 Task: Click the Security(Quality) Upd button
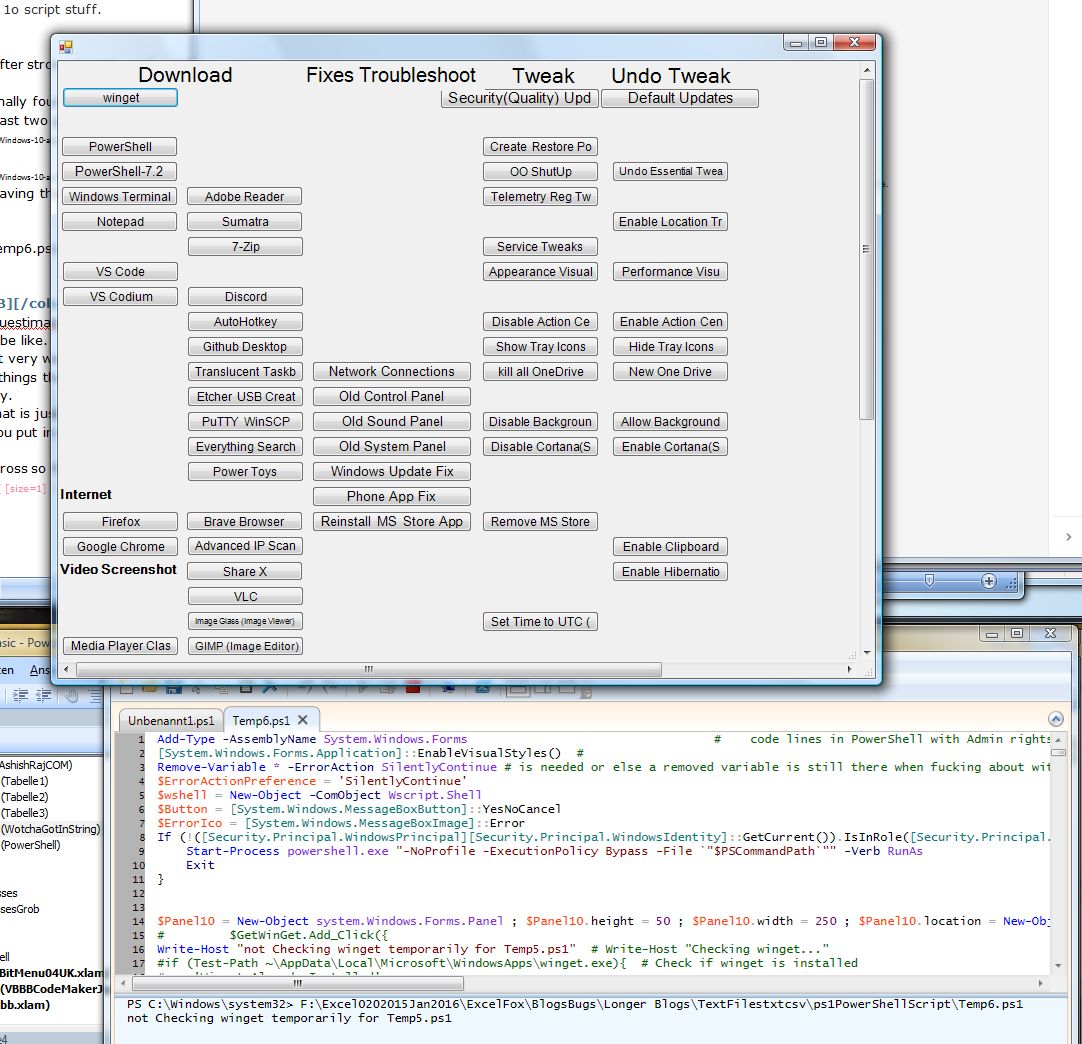pyautogui.click(x=520, y=98)
